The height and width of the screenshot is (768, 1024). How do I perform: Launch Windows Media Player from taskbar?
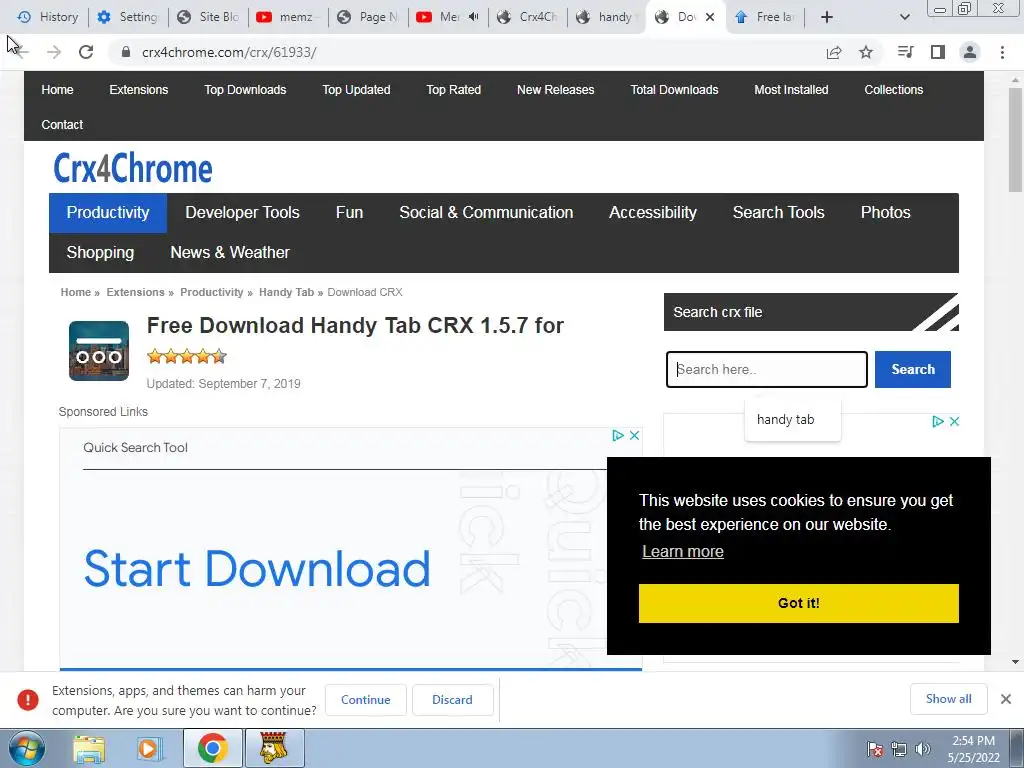pyautogui.click(x=148, y=749)
